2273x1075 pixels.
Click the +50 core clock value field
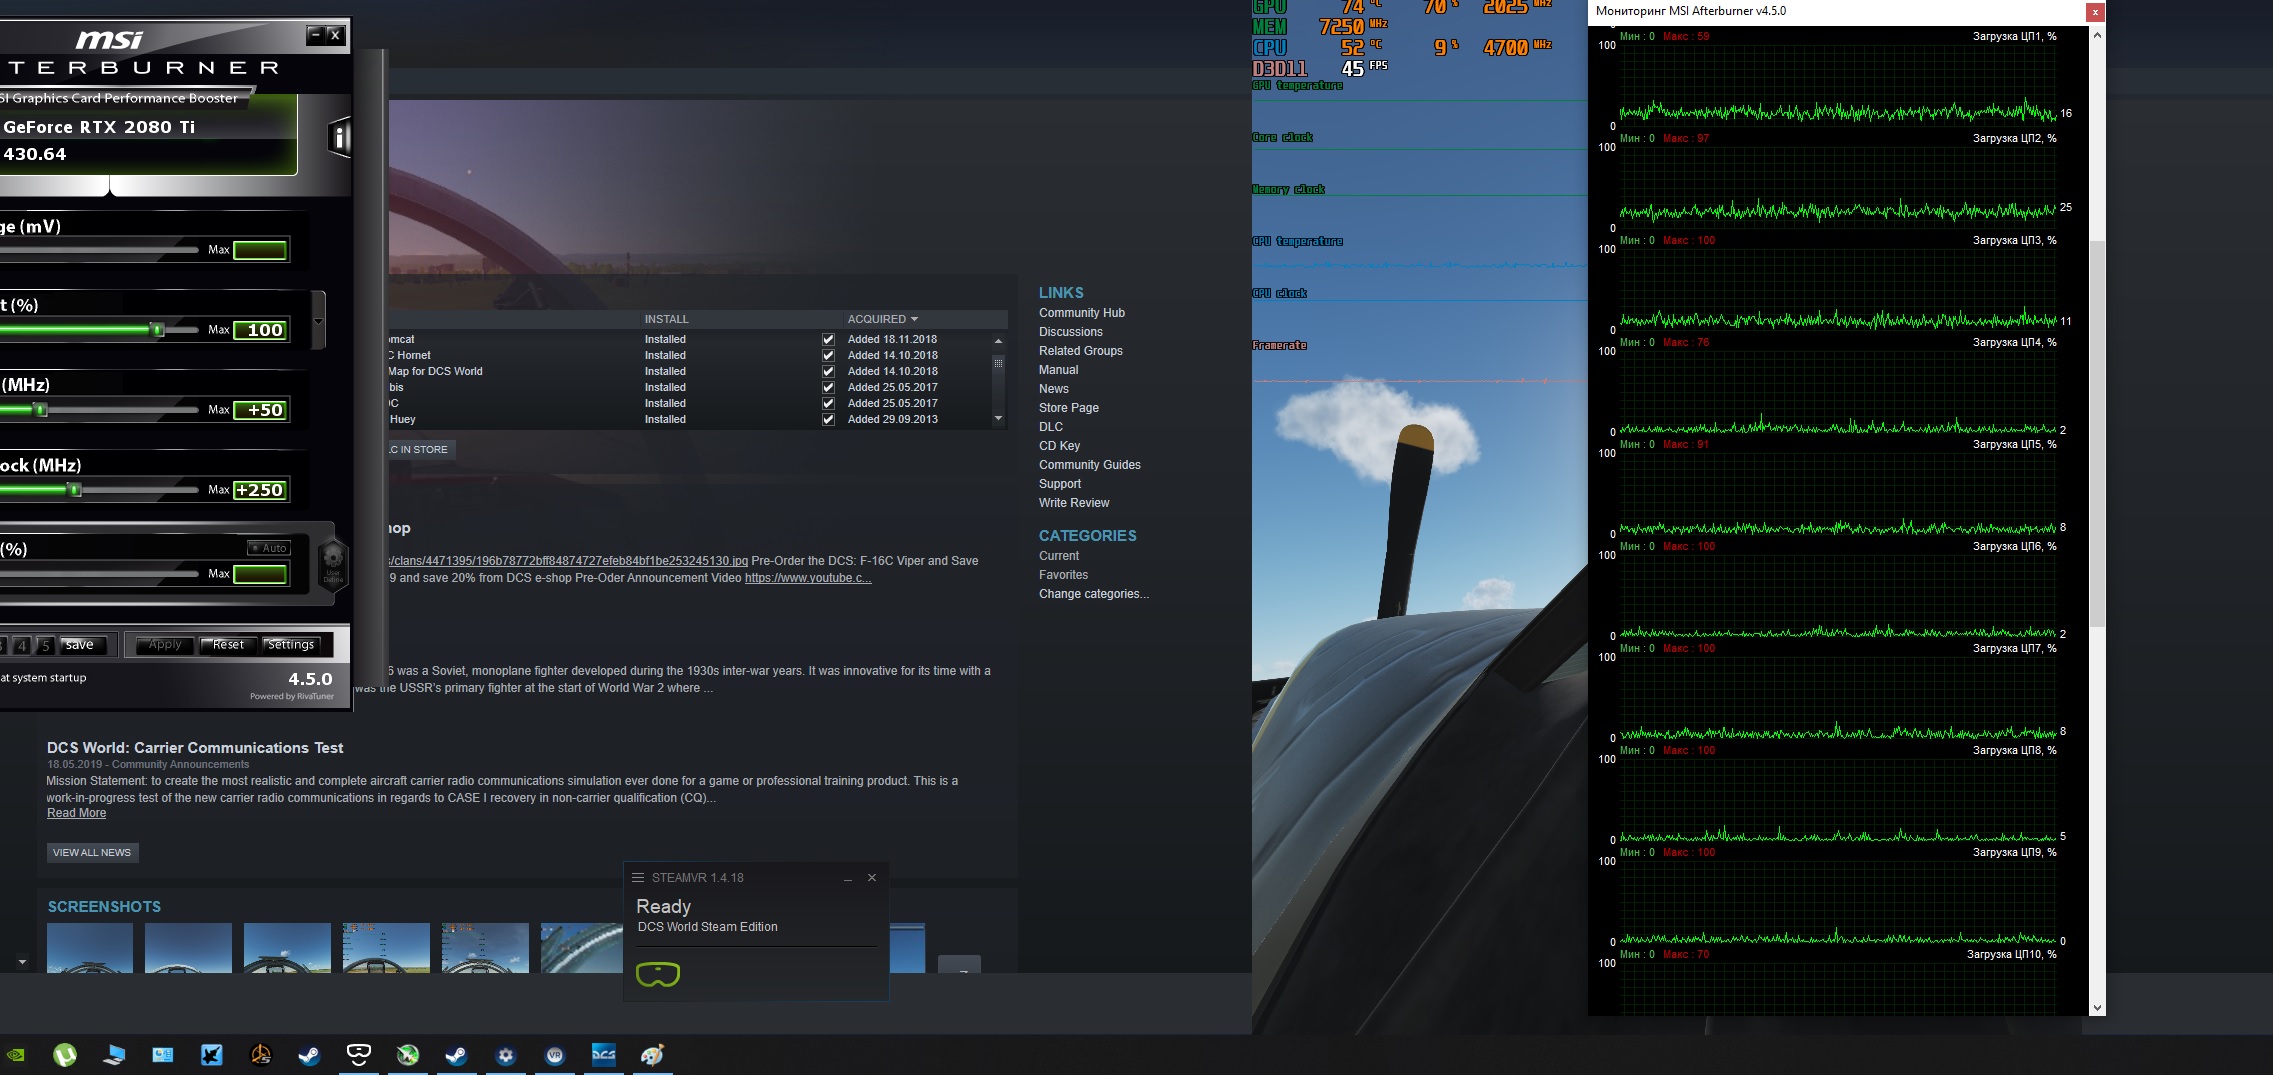261,410
